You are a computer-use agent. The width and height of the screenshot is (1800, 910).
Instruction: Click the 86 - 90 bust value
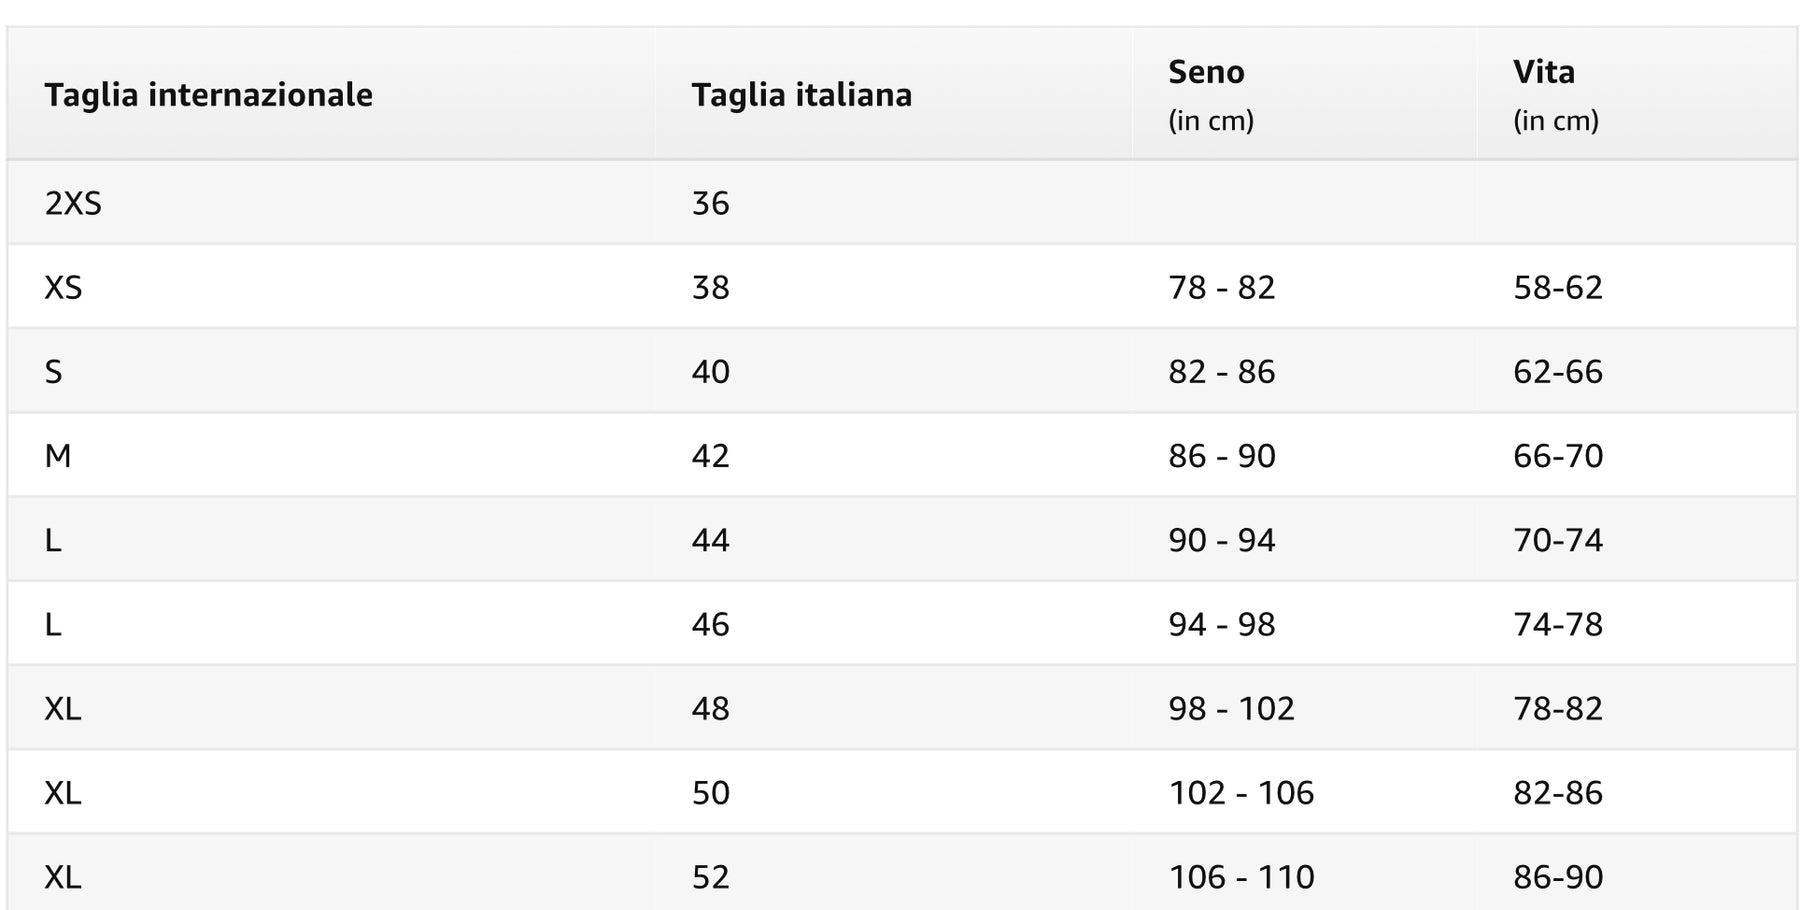coord(1221,456)
